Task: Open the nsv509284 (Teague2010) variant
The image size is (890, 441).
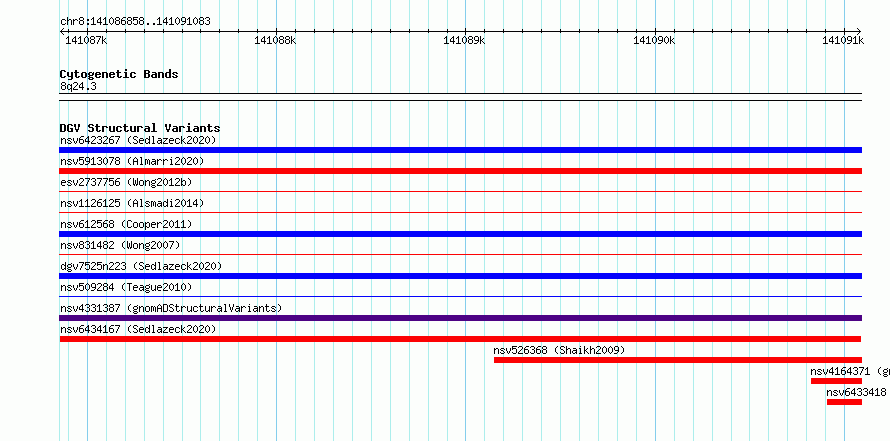Action: pyautogui.click(x=126, y=287)
